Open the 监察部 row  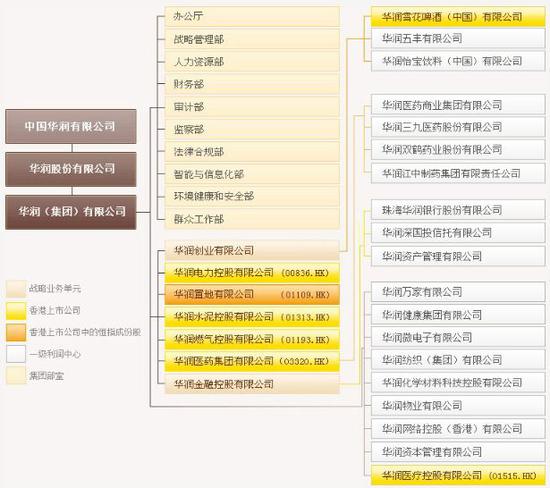point(252,129)
